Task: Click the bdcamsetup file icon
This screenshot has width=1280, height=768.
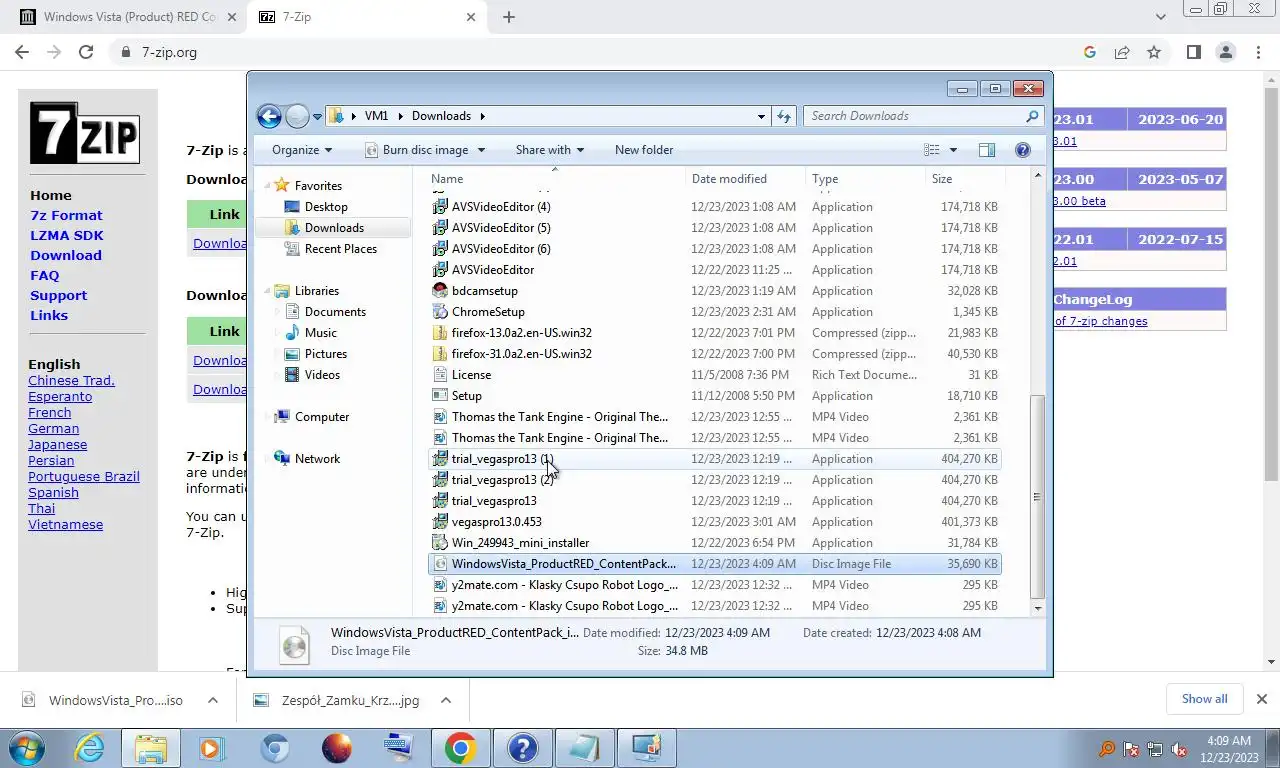Action: 440,291
